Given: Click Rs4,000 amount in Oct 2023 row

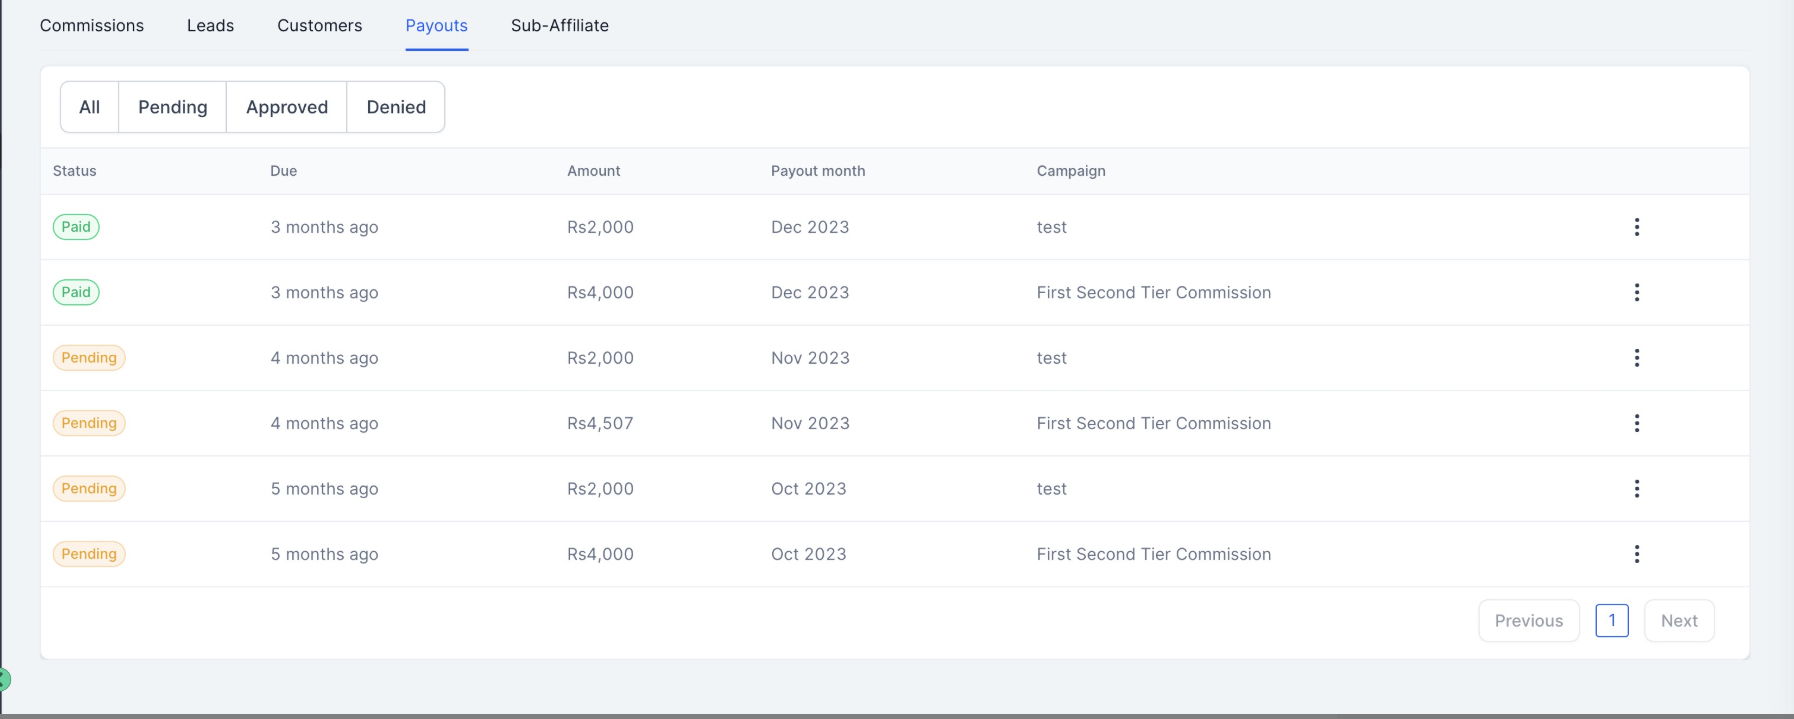Looking at the screenshot, I should tap(600, 554).
